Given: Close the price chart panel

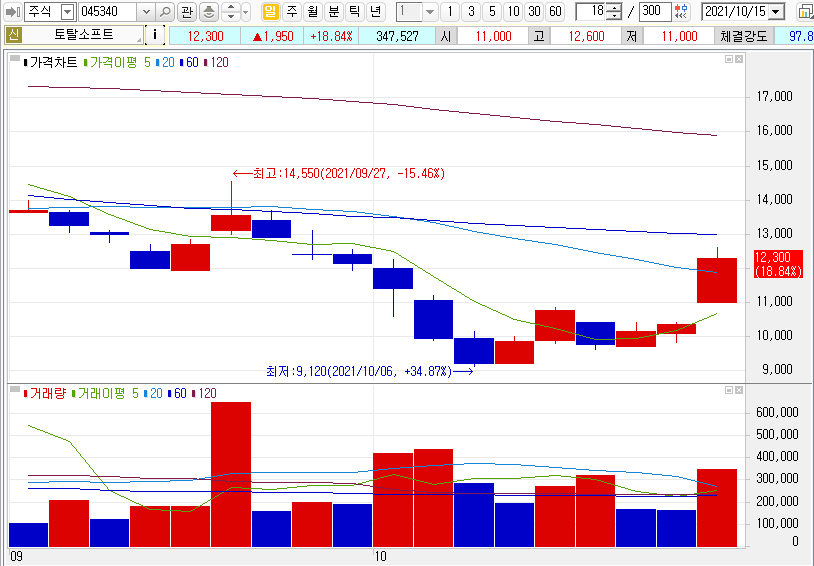Looking at the screenshot, I should [x=739, y=59].
